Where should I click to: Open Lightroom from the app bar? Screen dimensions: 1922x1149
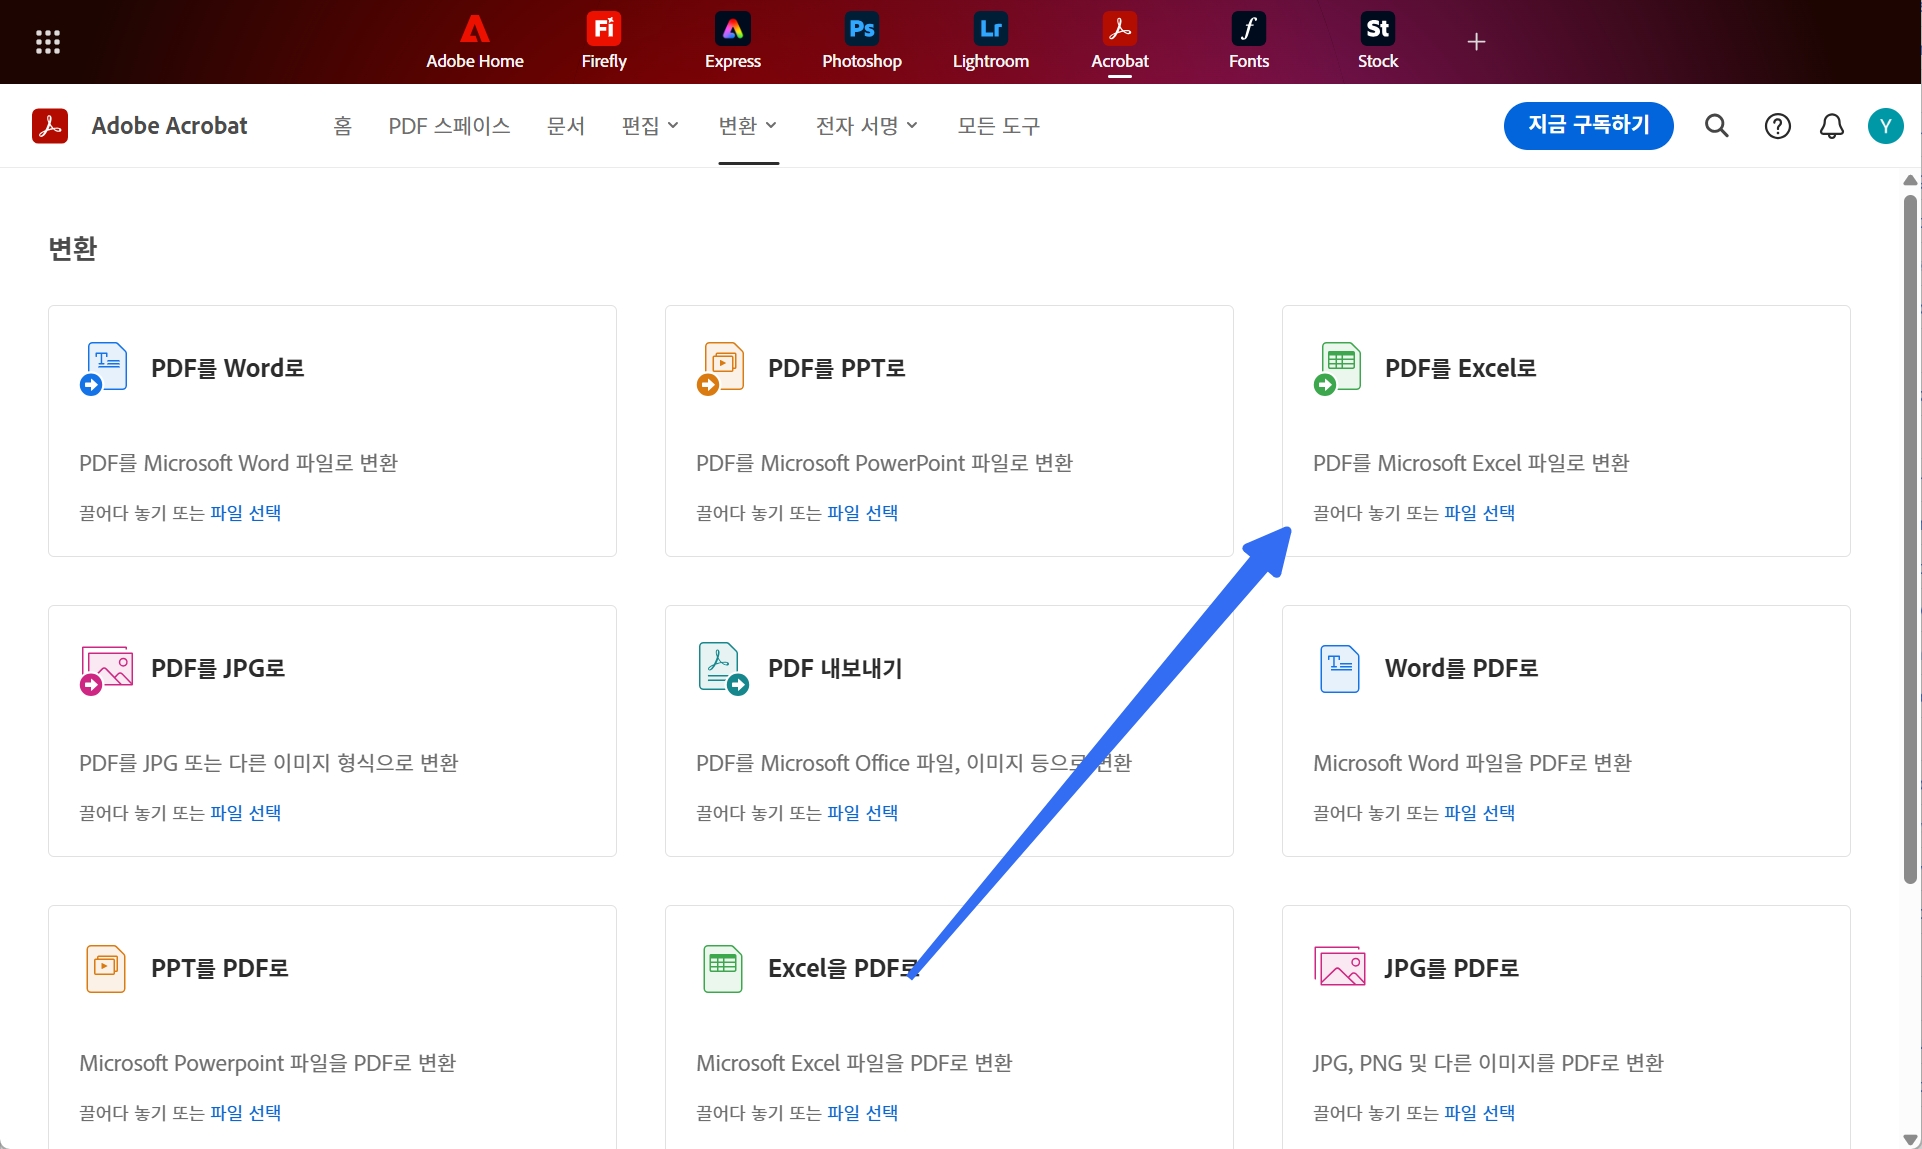[991, 41]
